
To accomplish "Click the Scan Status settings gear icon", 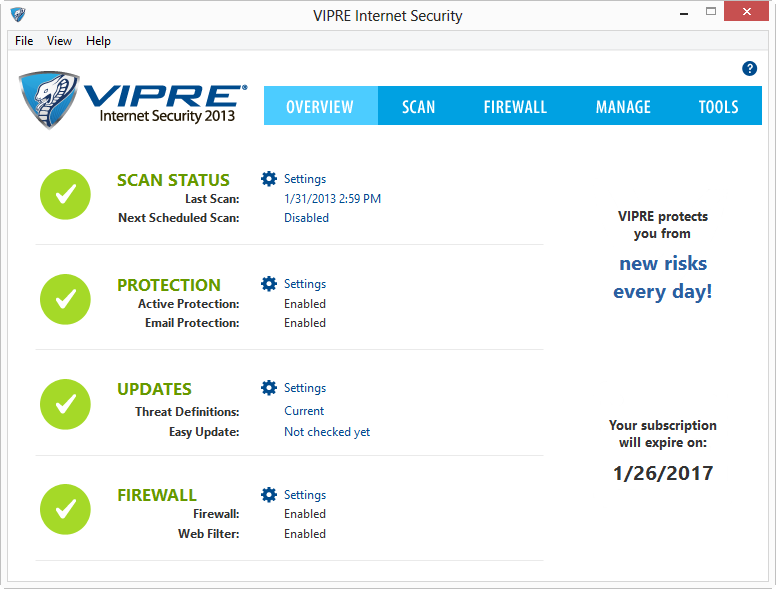I will point(268,179).
